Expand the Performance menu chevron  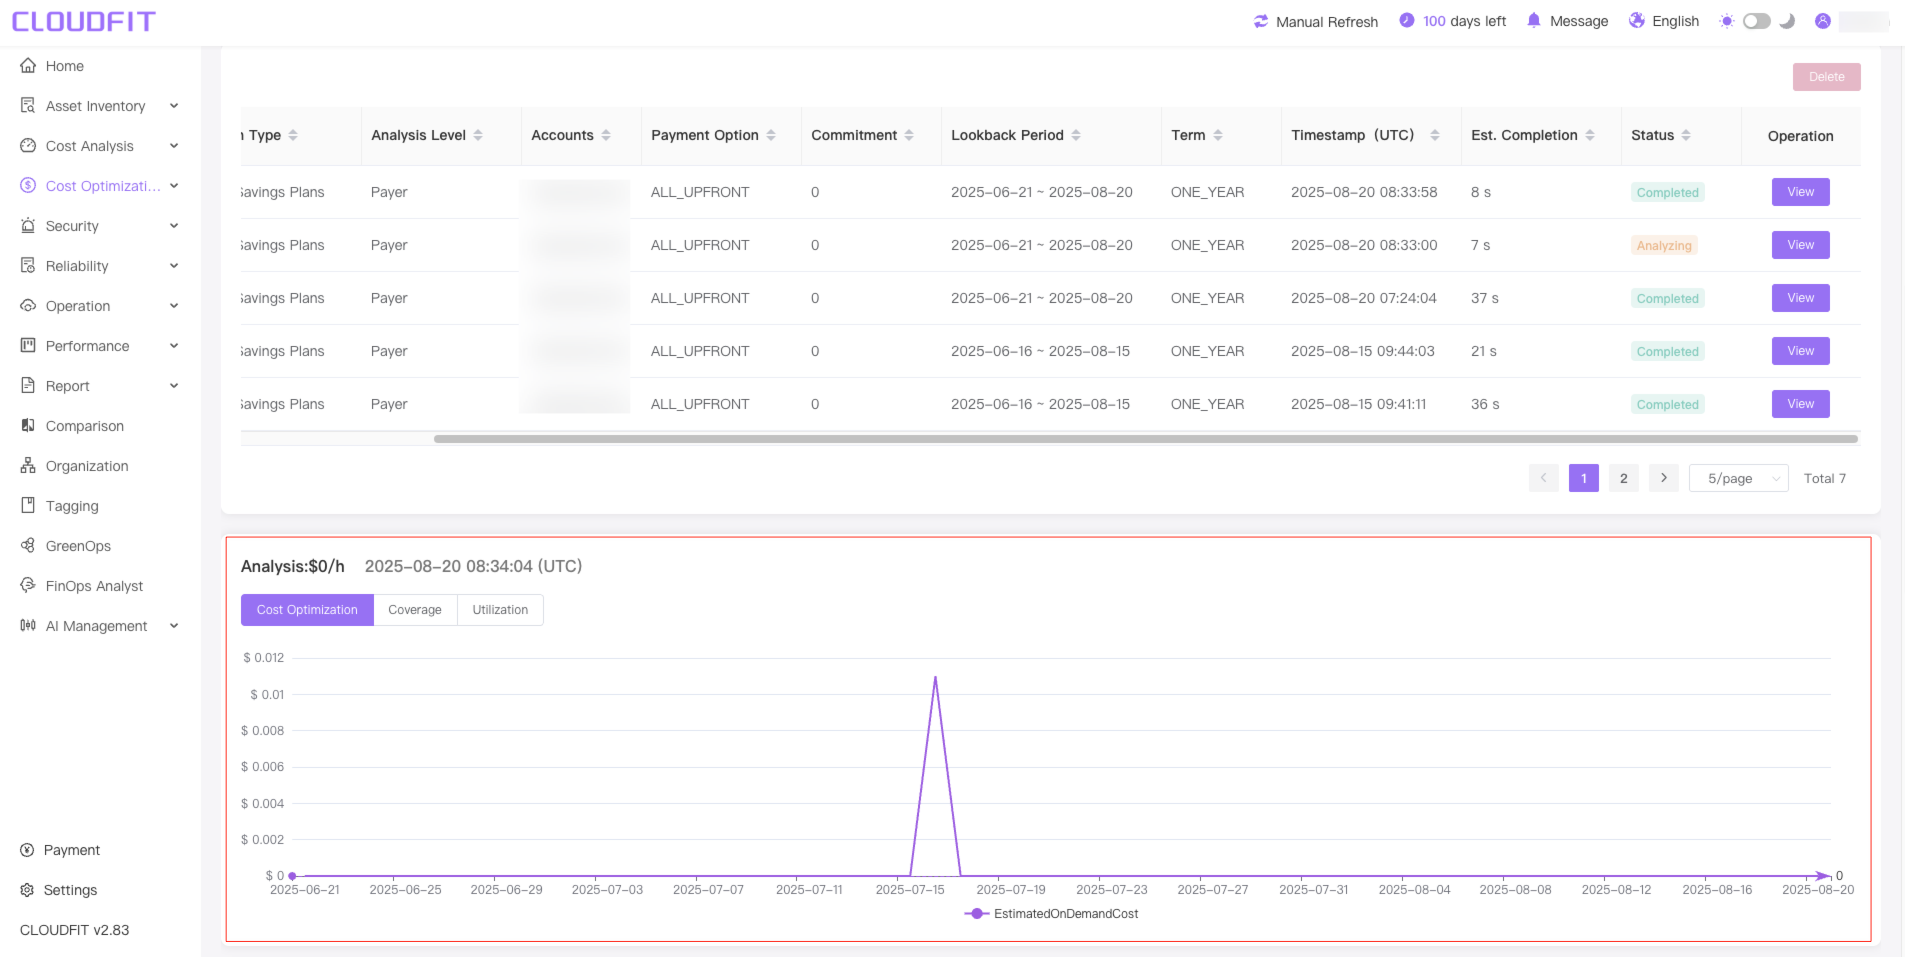point(174,346)
